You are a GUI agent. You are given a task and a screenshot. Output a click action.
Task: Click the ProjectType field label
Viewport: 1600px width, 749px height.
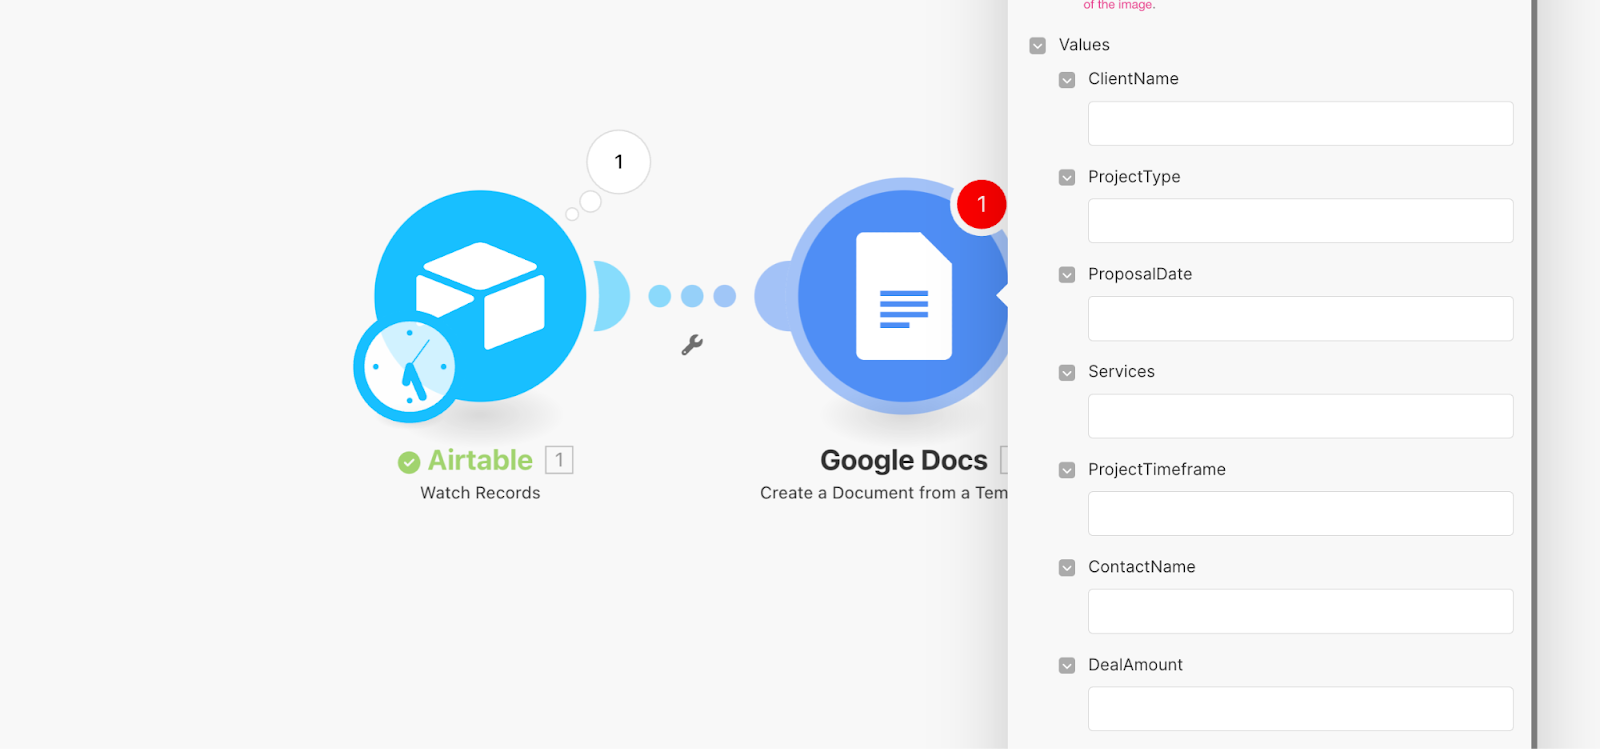(1134, 177)
